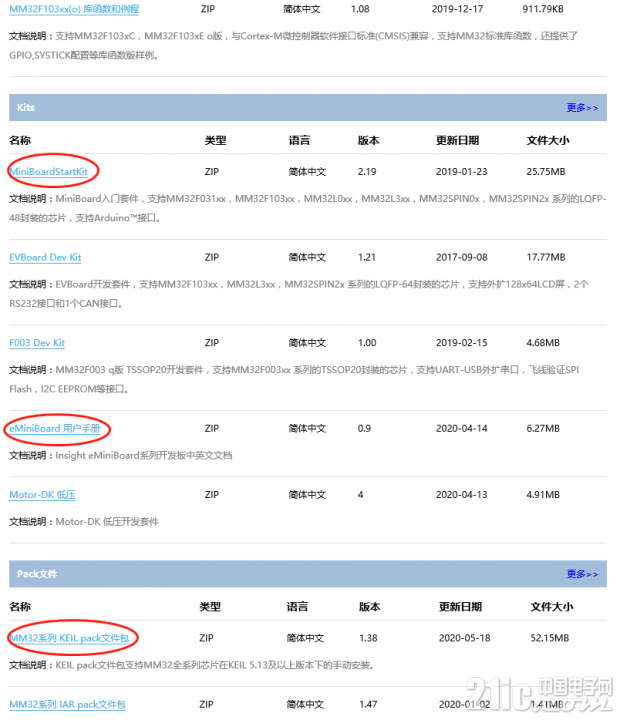Image resolution: width=620 pixels, height=720 pixels.
Task: Select file size 17.77MB
Action: point(546,258)
